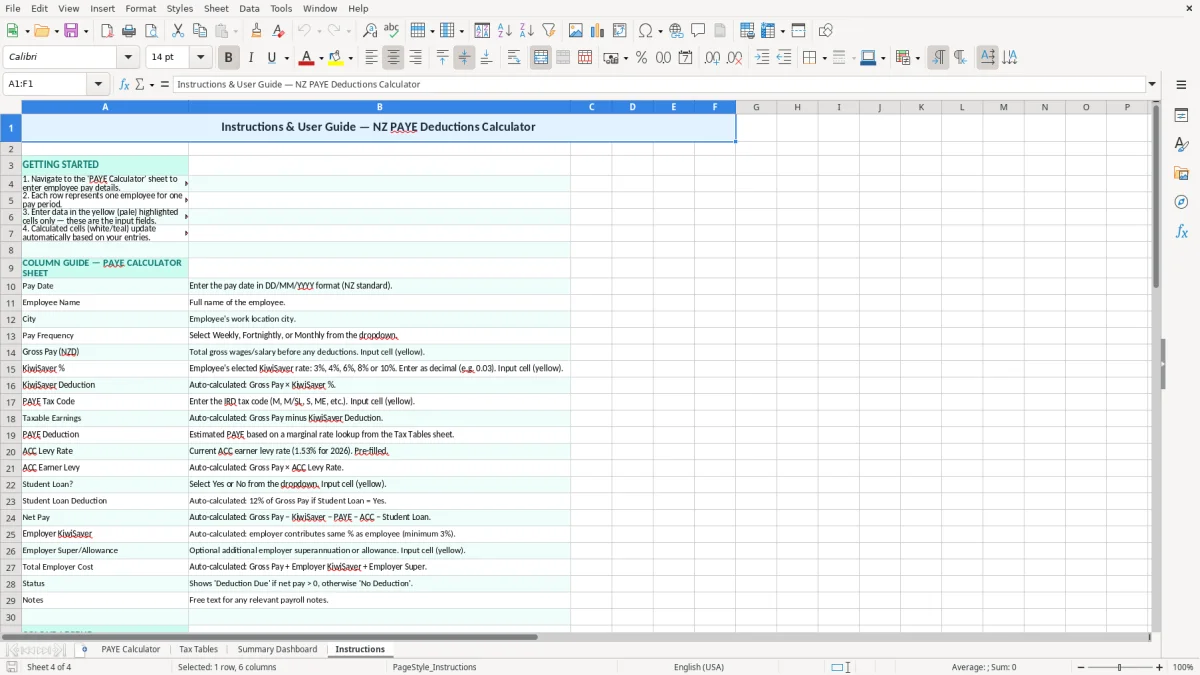
Task: Insert hyperlink globe icon
Action: [x=676, y=31]
